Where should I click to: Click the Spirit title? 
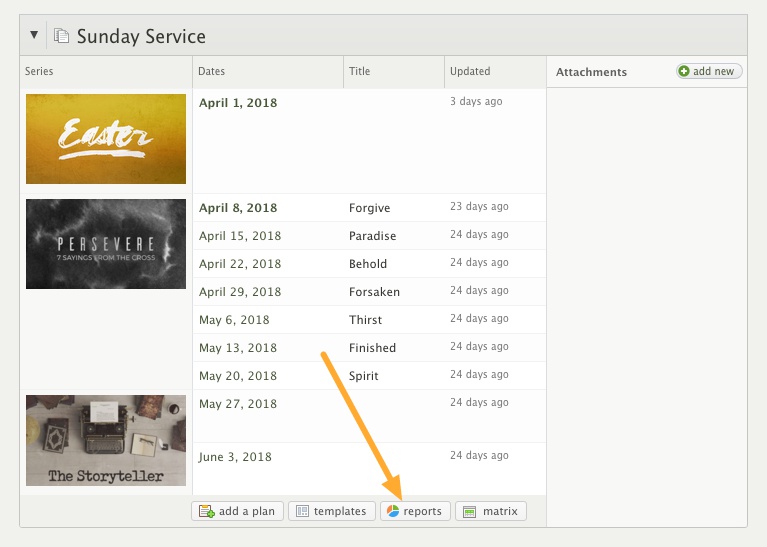pos(363,376)
